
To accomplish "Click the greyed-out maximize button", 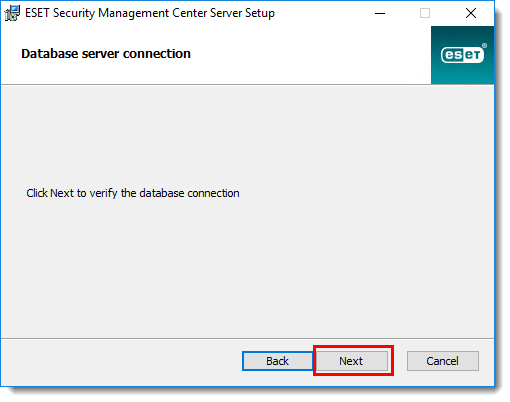I will tap(425, 13).
